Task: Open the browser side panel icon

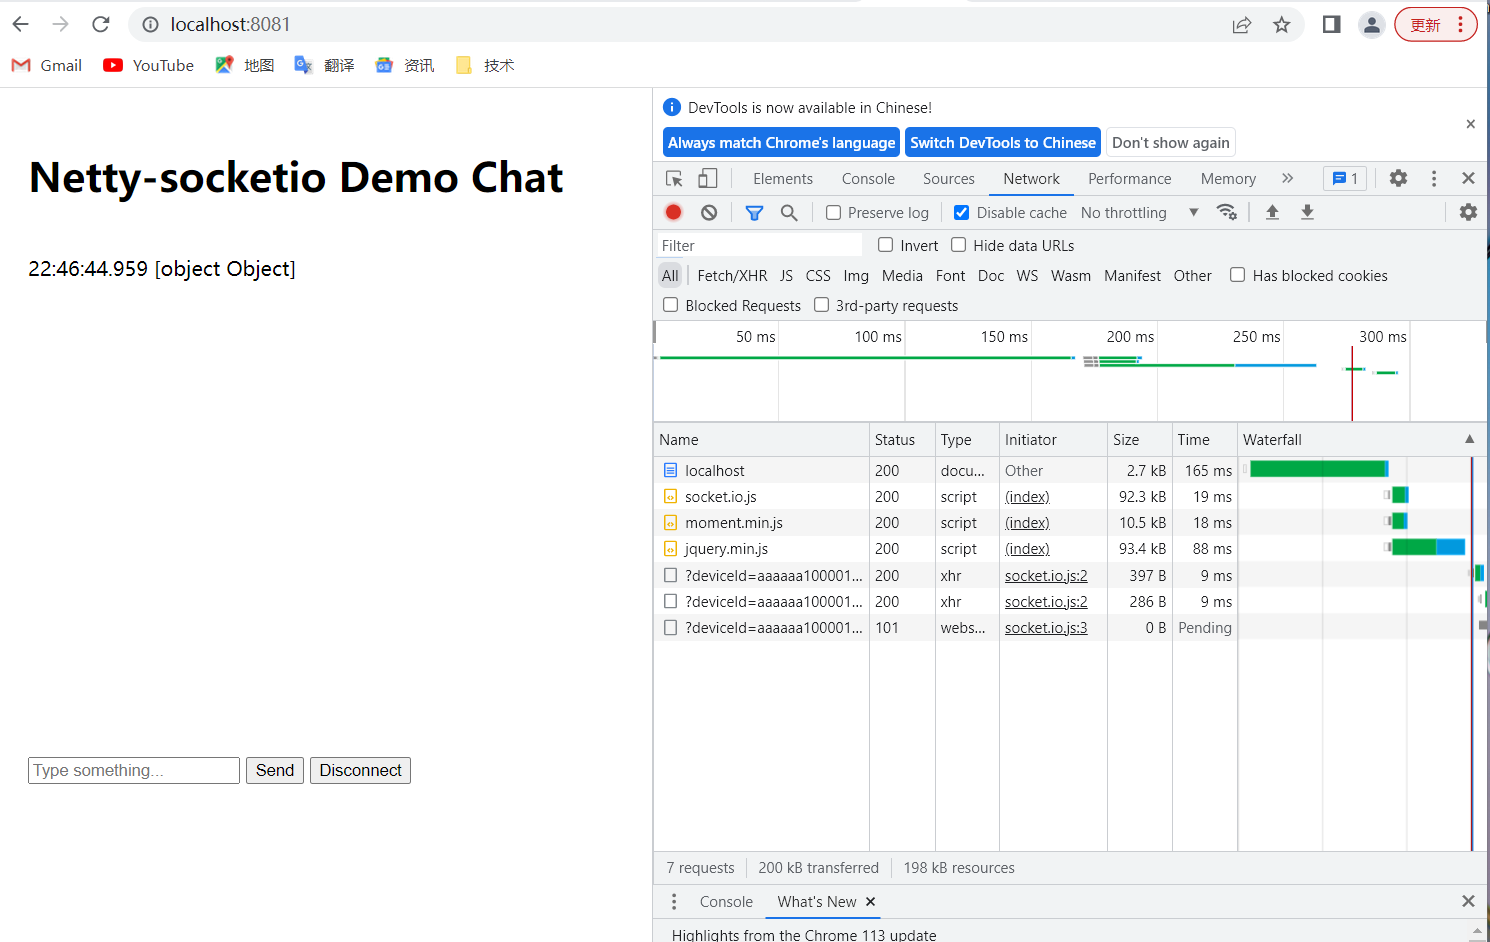Action: click(1331, 24)
